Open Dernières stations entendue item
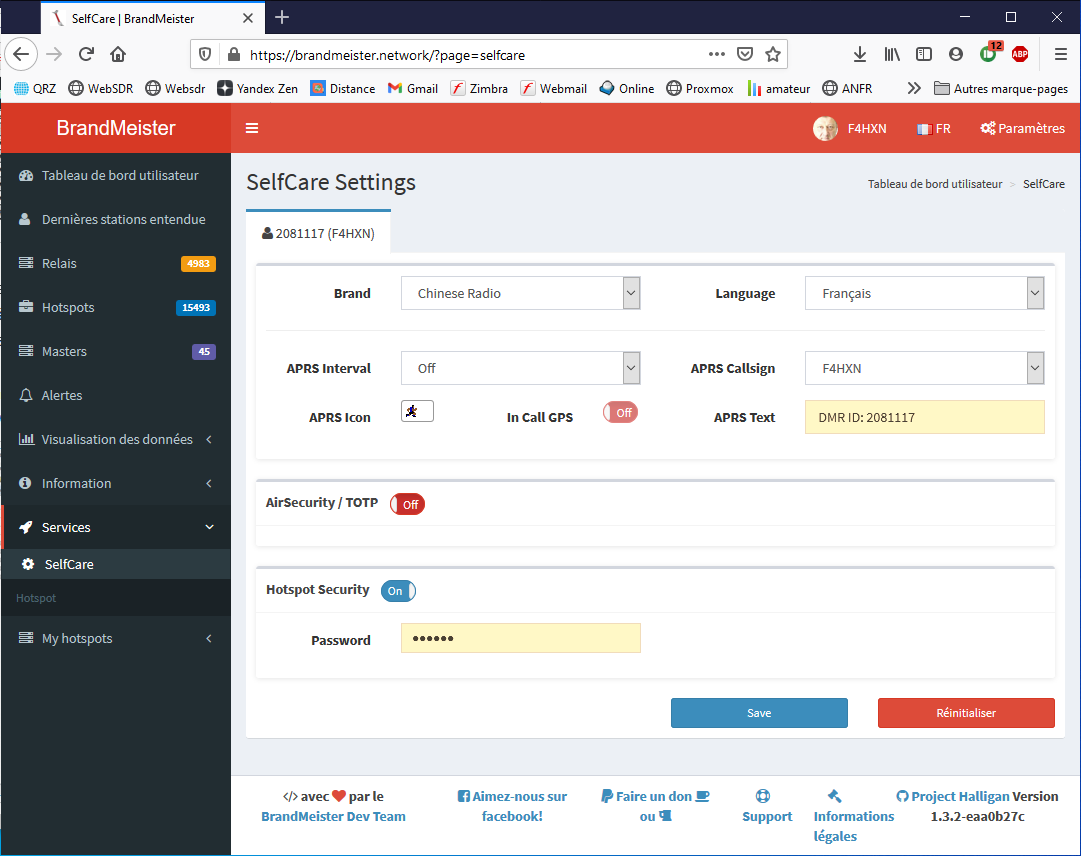1081x856 pixels. tap(116, 219)
